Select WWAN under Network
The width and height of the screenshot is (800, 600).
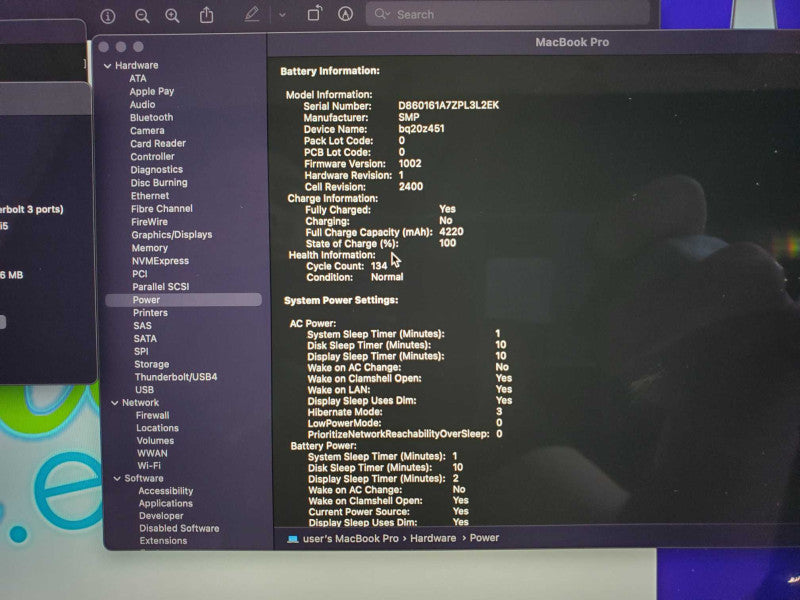pos(152,453)
